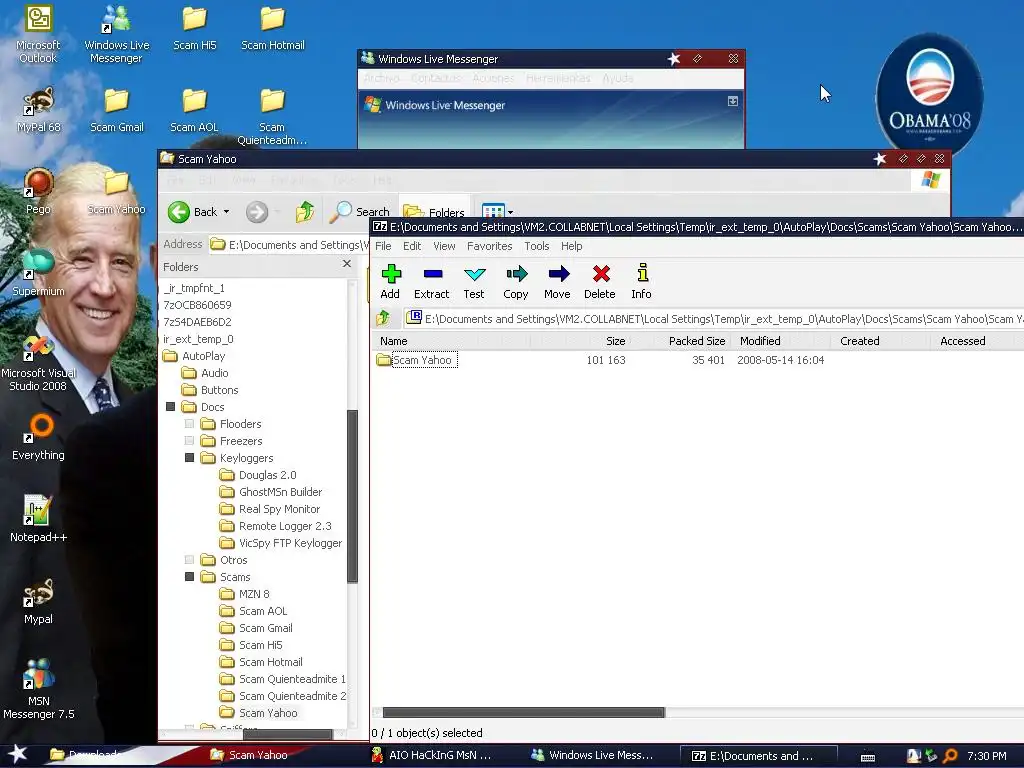Open the Views dropdown in Explorer toolbar
The width and height of the screenshot is (1024, 768).
pos(510,212)
